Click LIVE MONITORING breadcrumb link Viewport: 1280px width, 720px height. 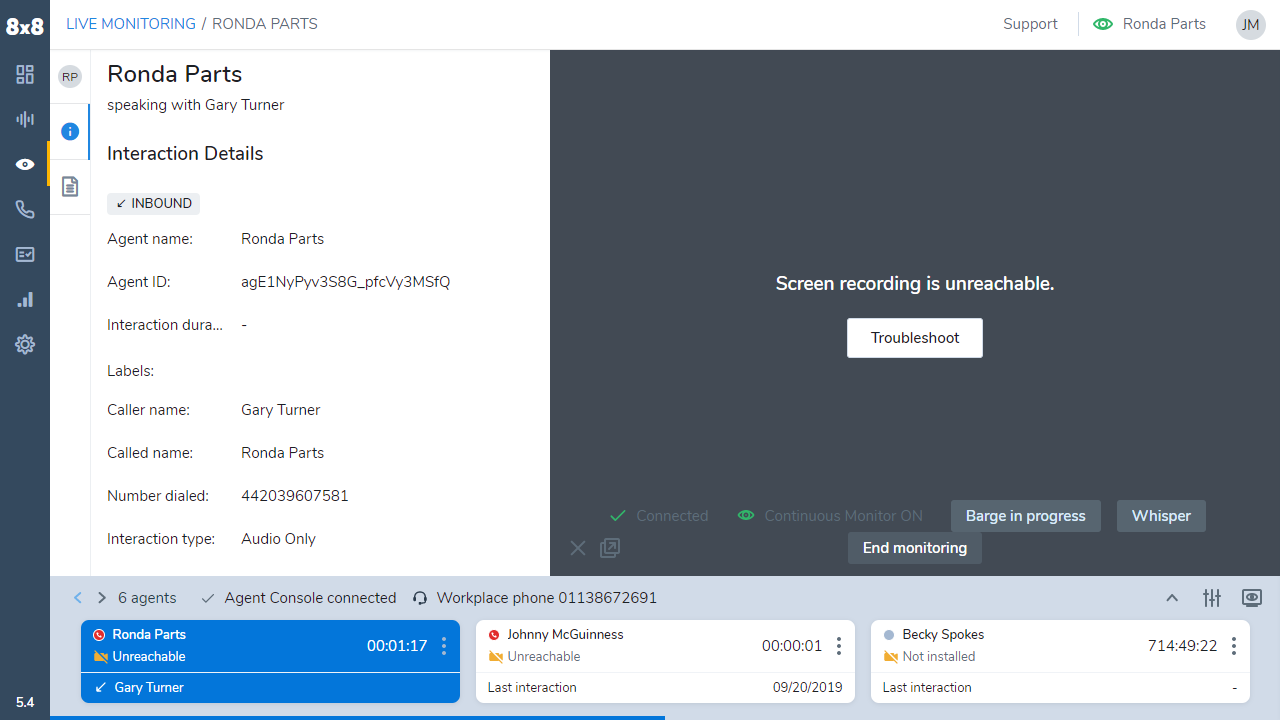click(x=131, y=24)
